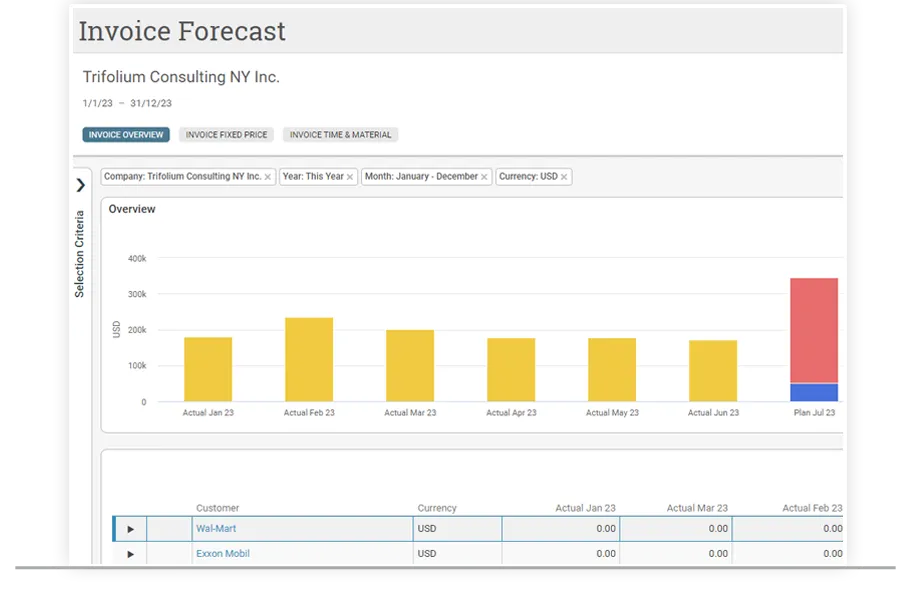The image size is (915, 593).
Task: Click the red Plan Jul 23 bar segment
Action: click(x=814, y=330)
